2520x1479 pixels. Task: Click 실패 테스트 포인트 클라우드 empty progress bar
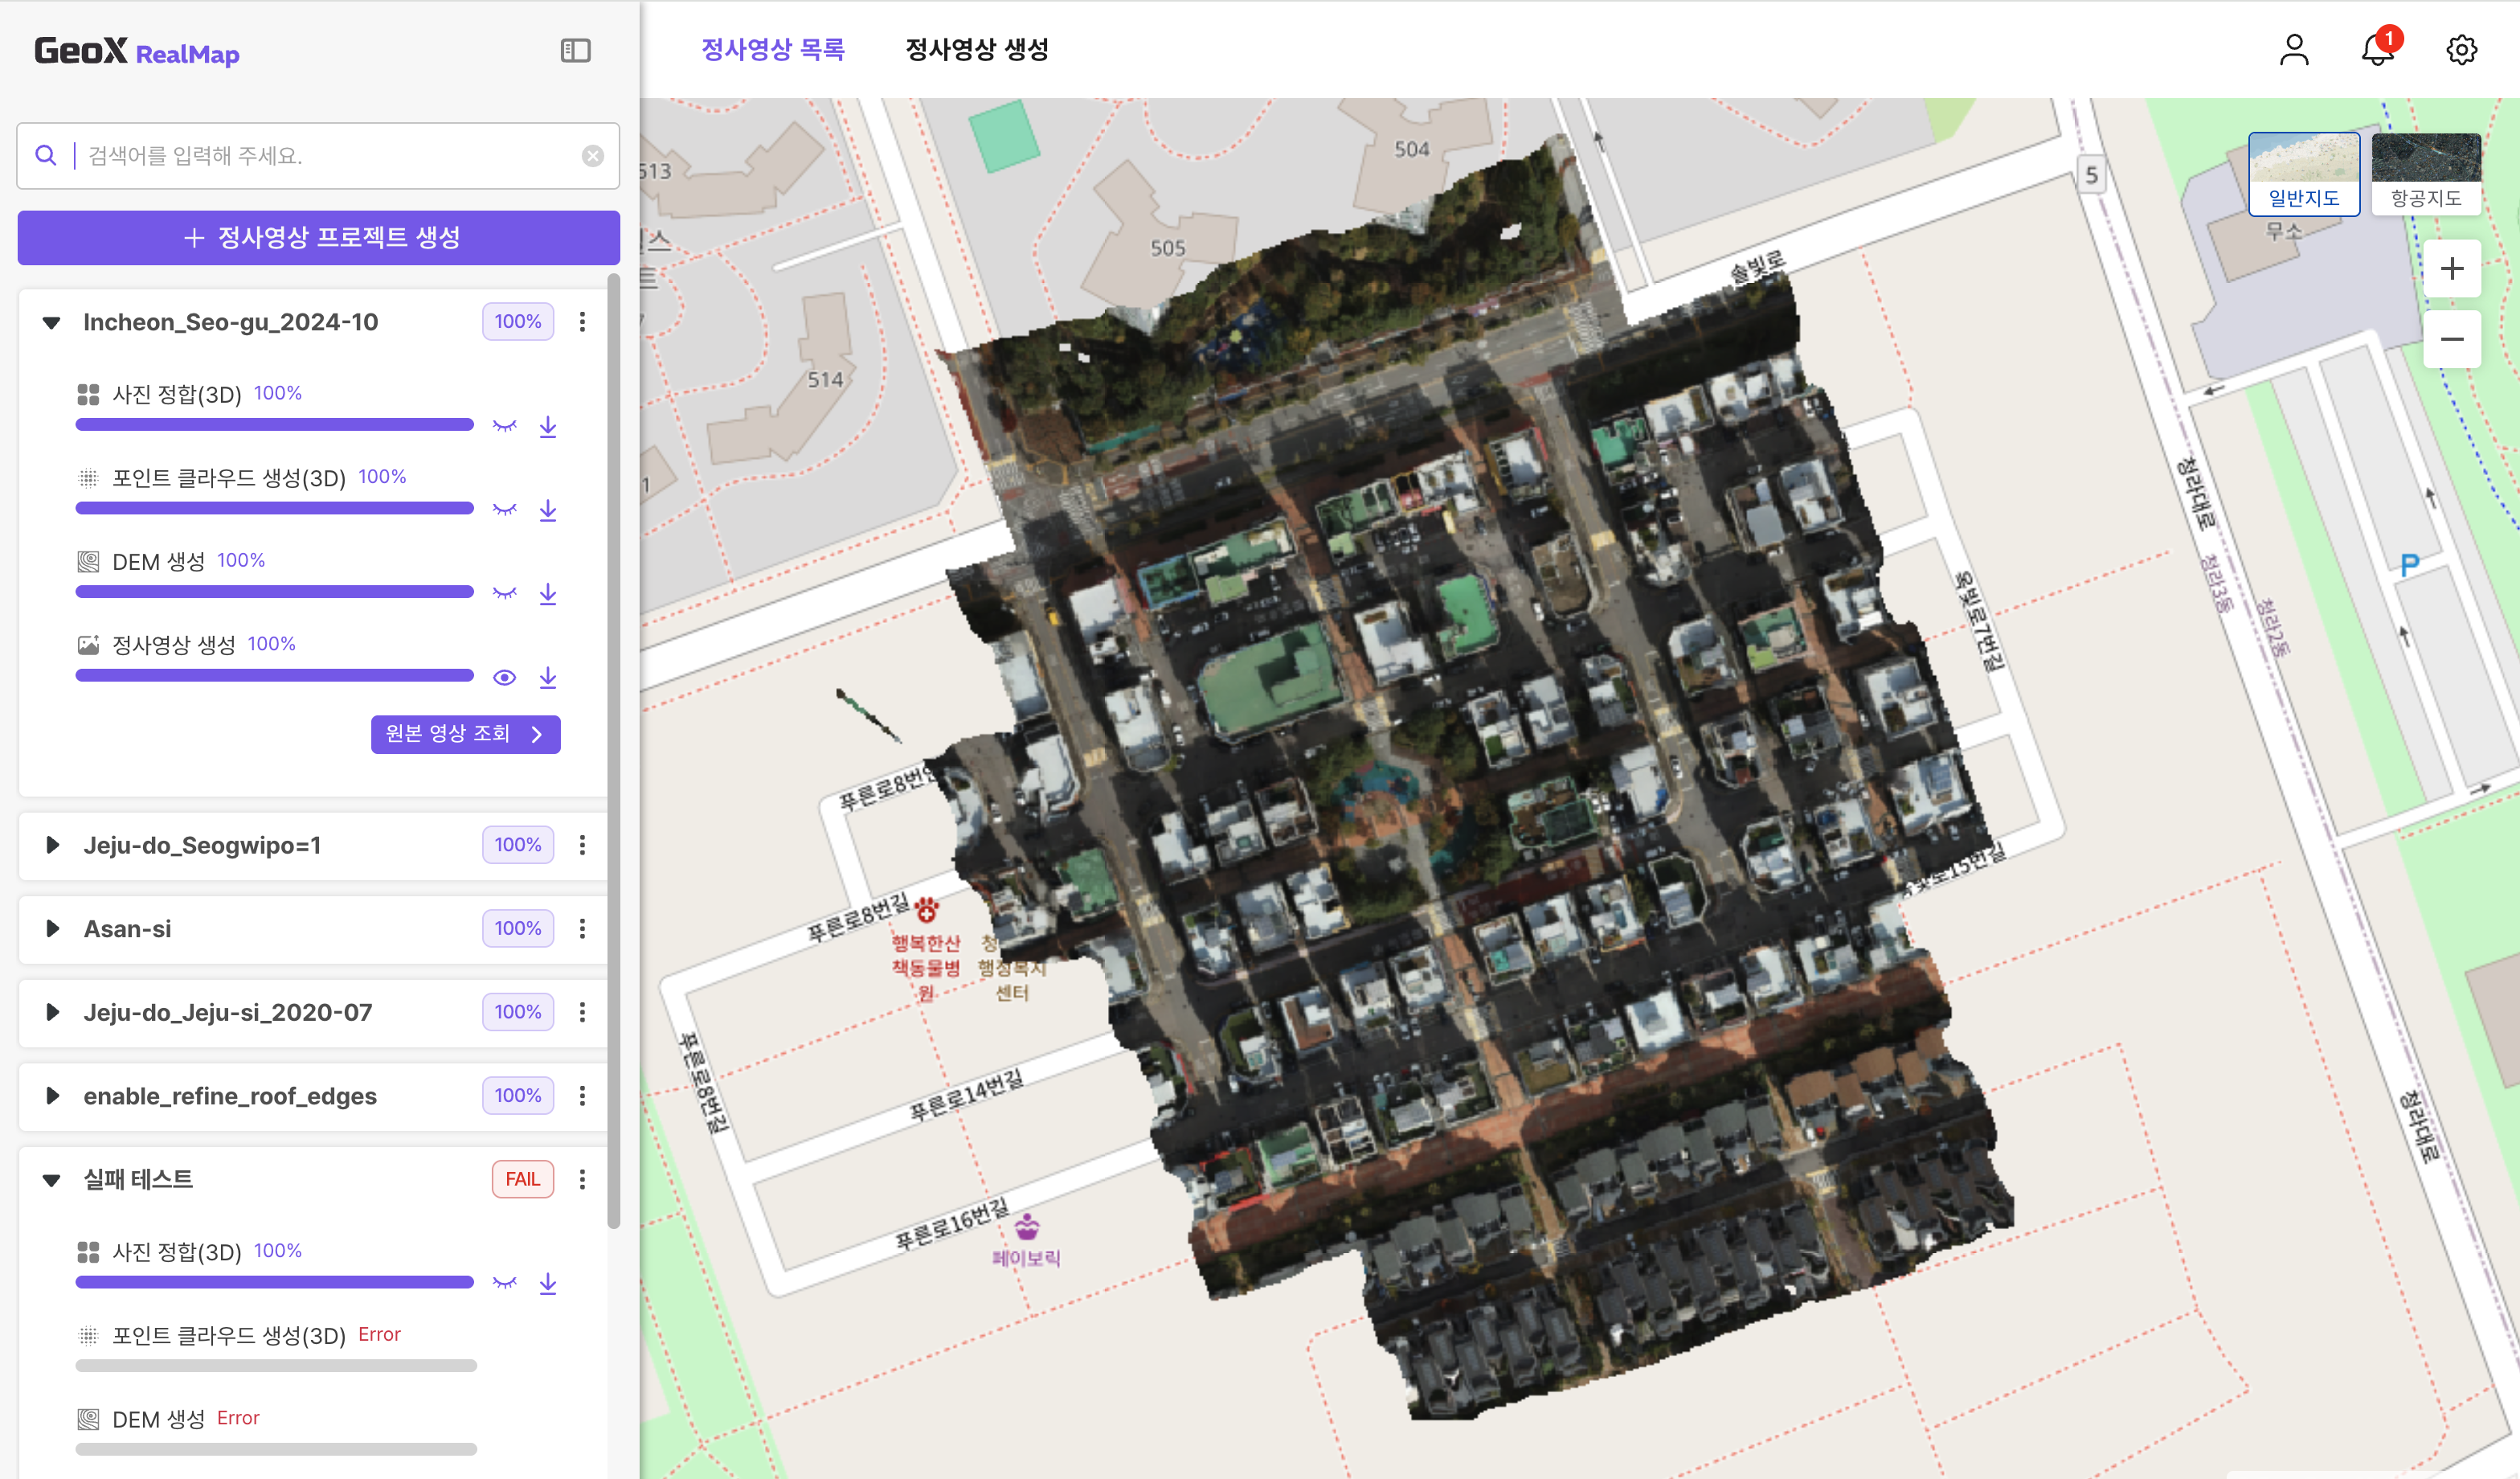coord(276,1366)
